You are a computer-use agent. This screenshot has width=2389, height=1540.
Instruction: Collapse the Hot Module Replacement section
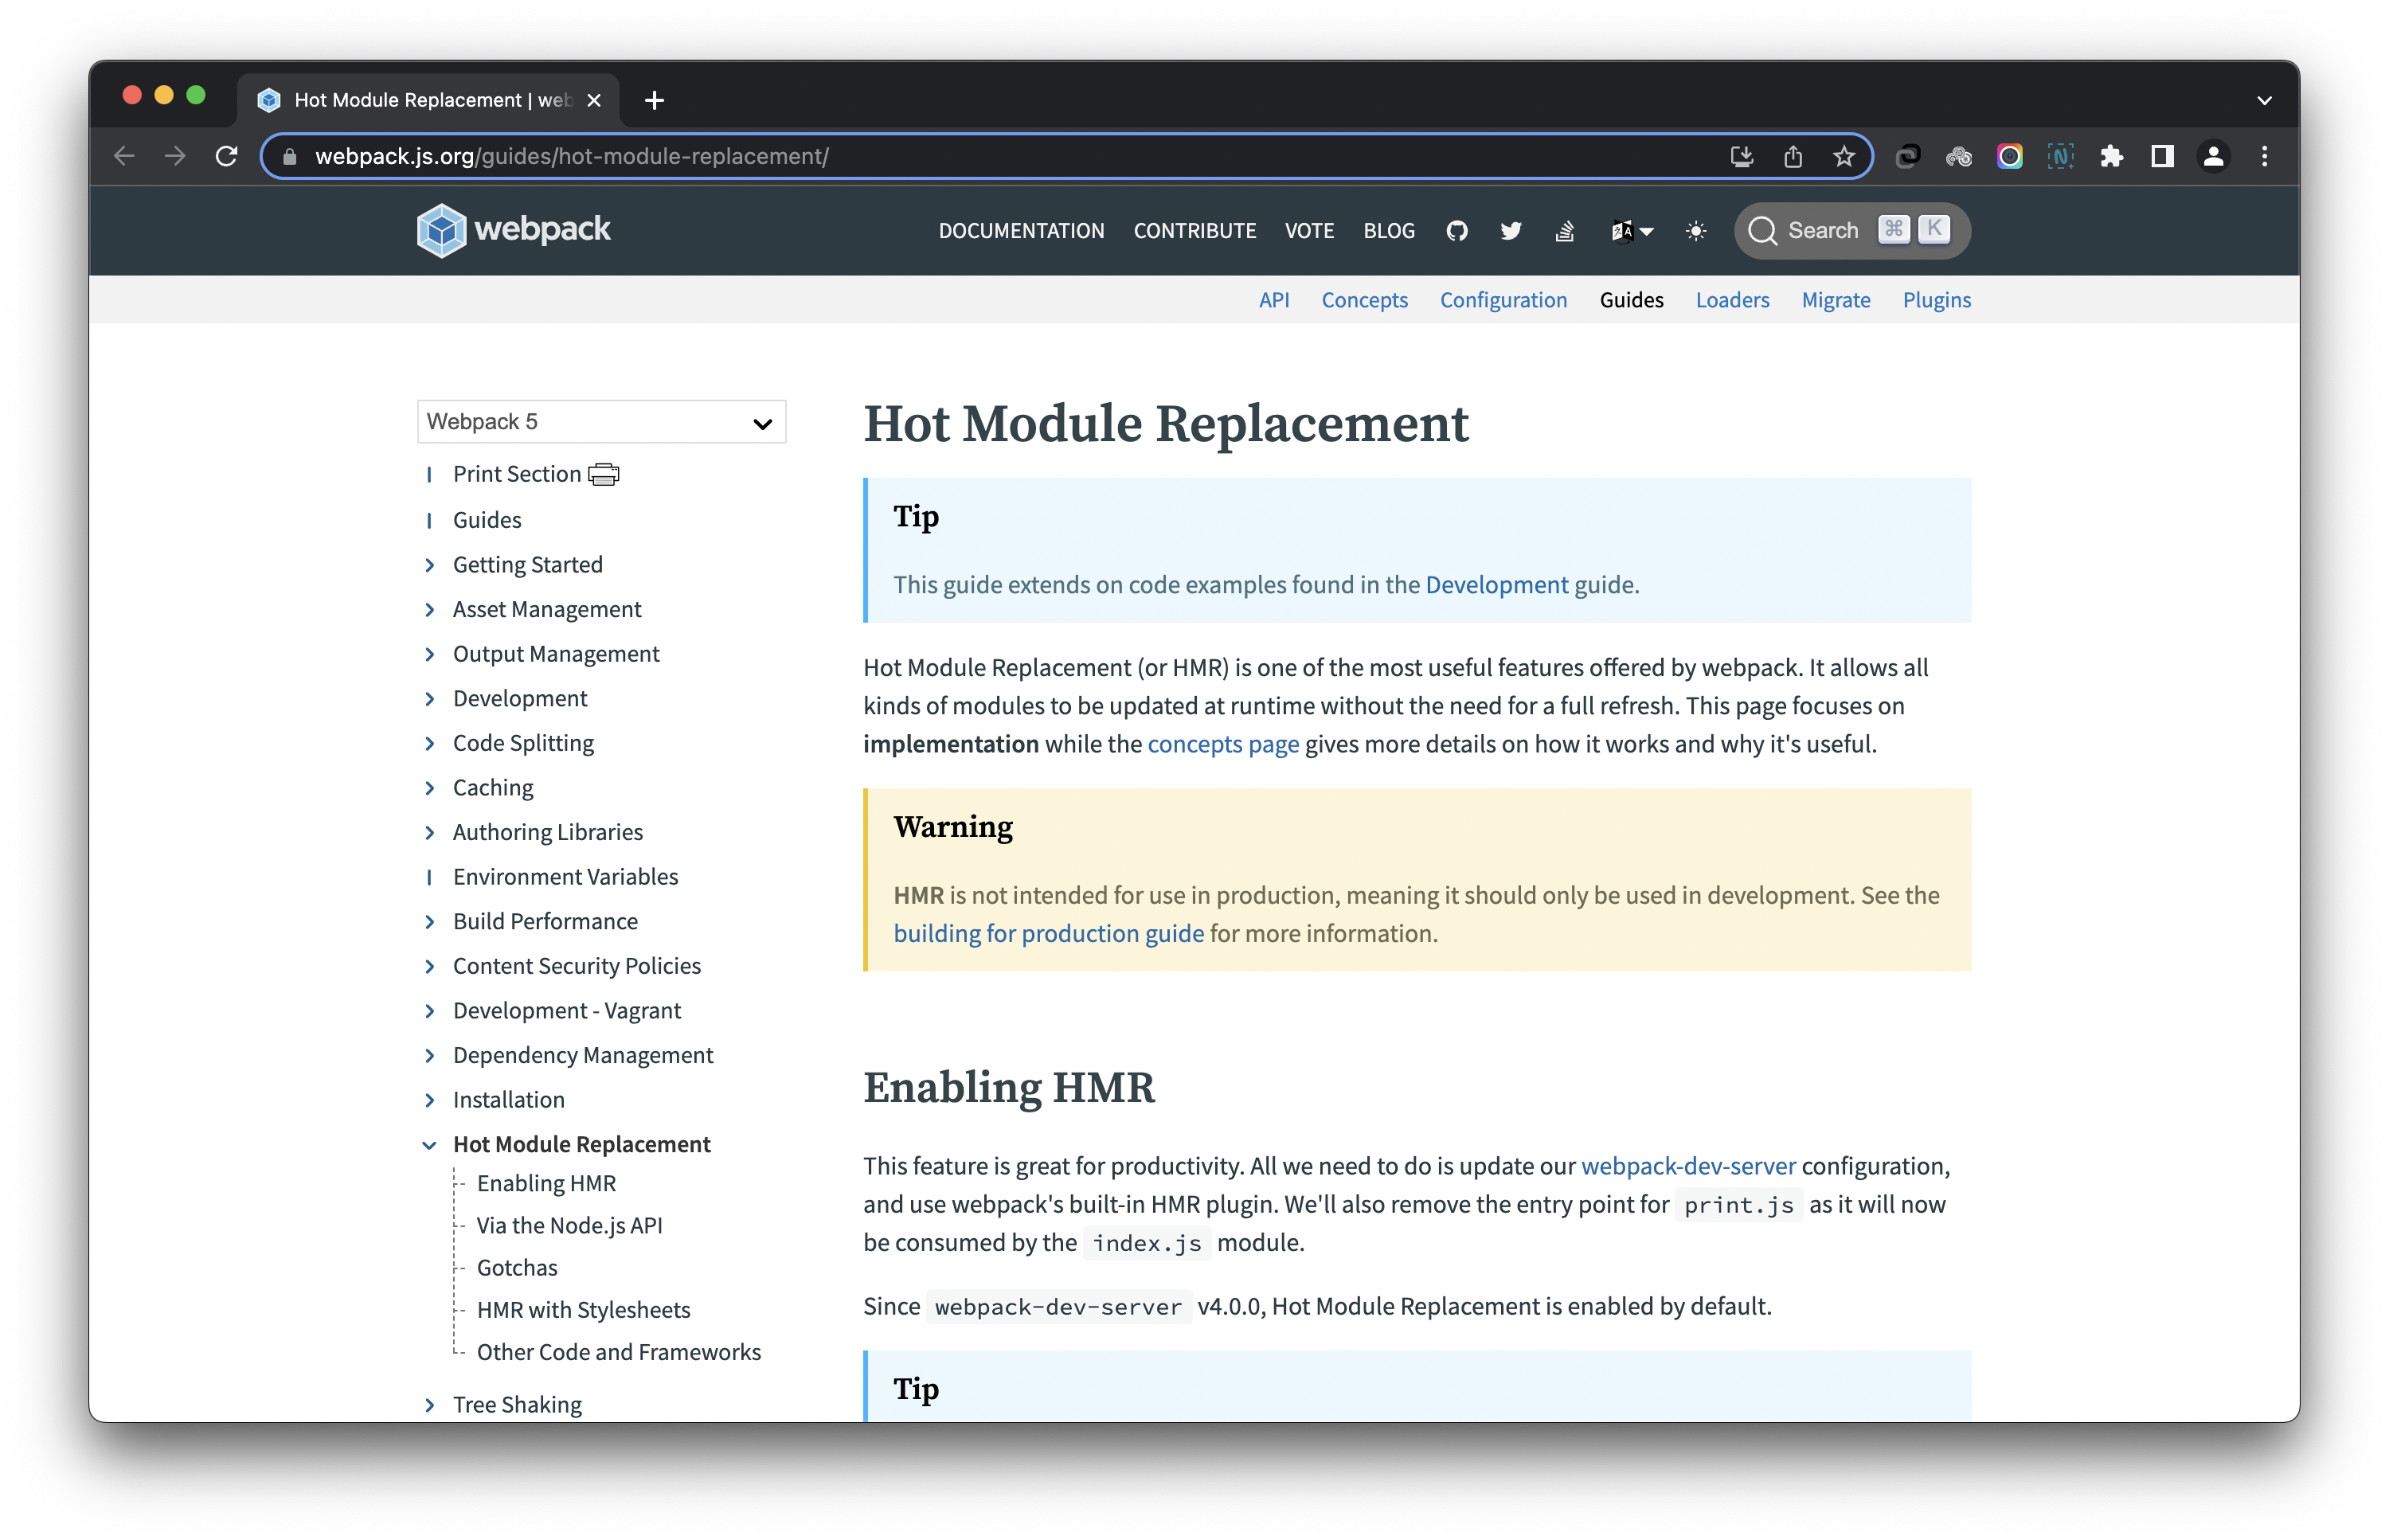[430, 1145]
